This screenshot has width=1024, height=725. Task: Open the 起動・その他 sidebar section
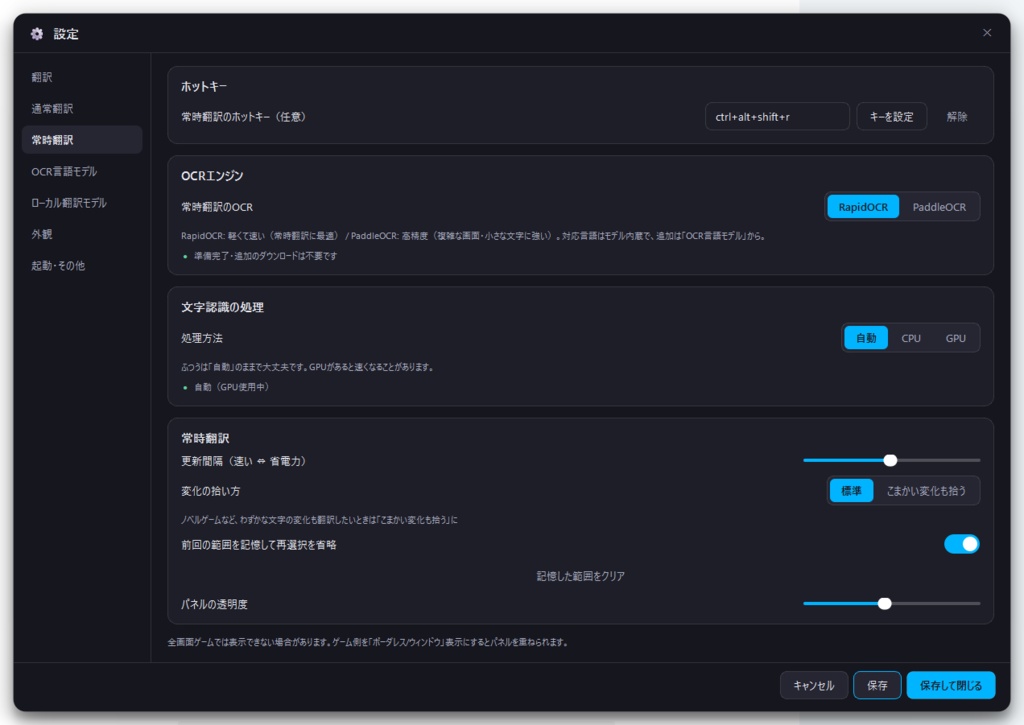[58, 265]
